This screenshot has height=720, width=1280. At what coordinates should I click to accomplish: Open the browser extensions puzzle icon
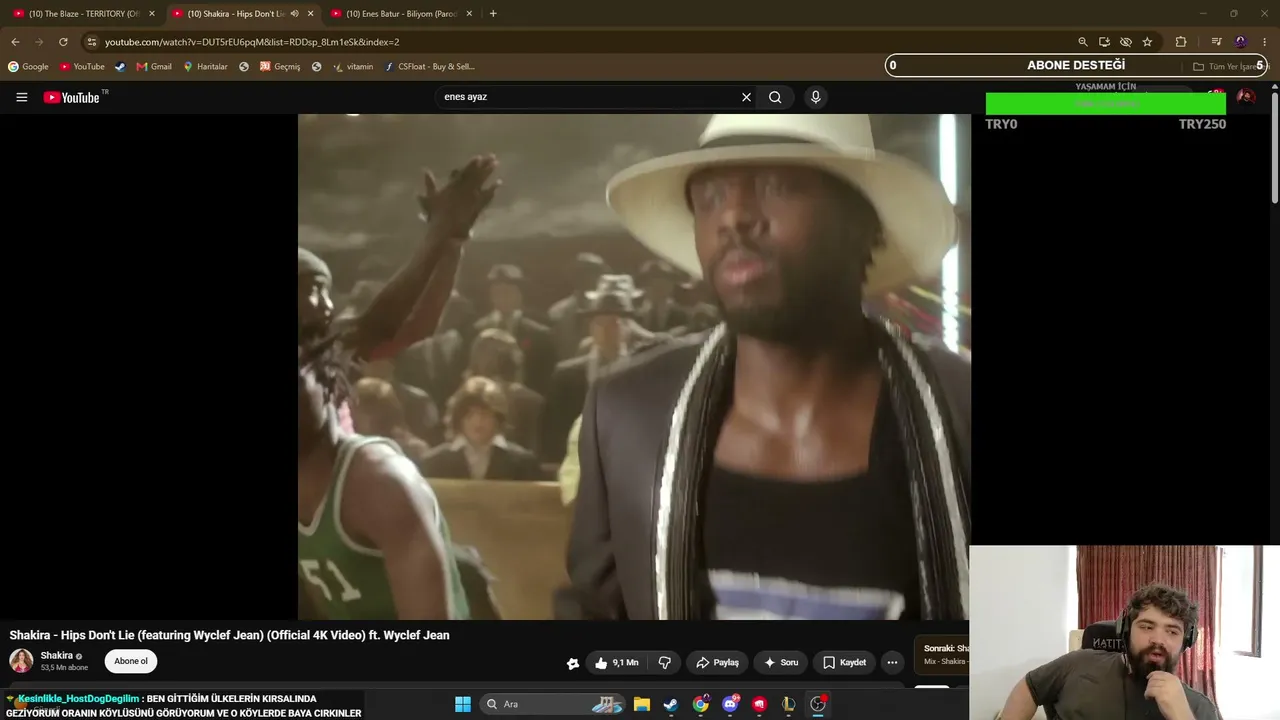[x=1181, y=42]
